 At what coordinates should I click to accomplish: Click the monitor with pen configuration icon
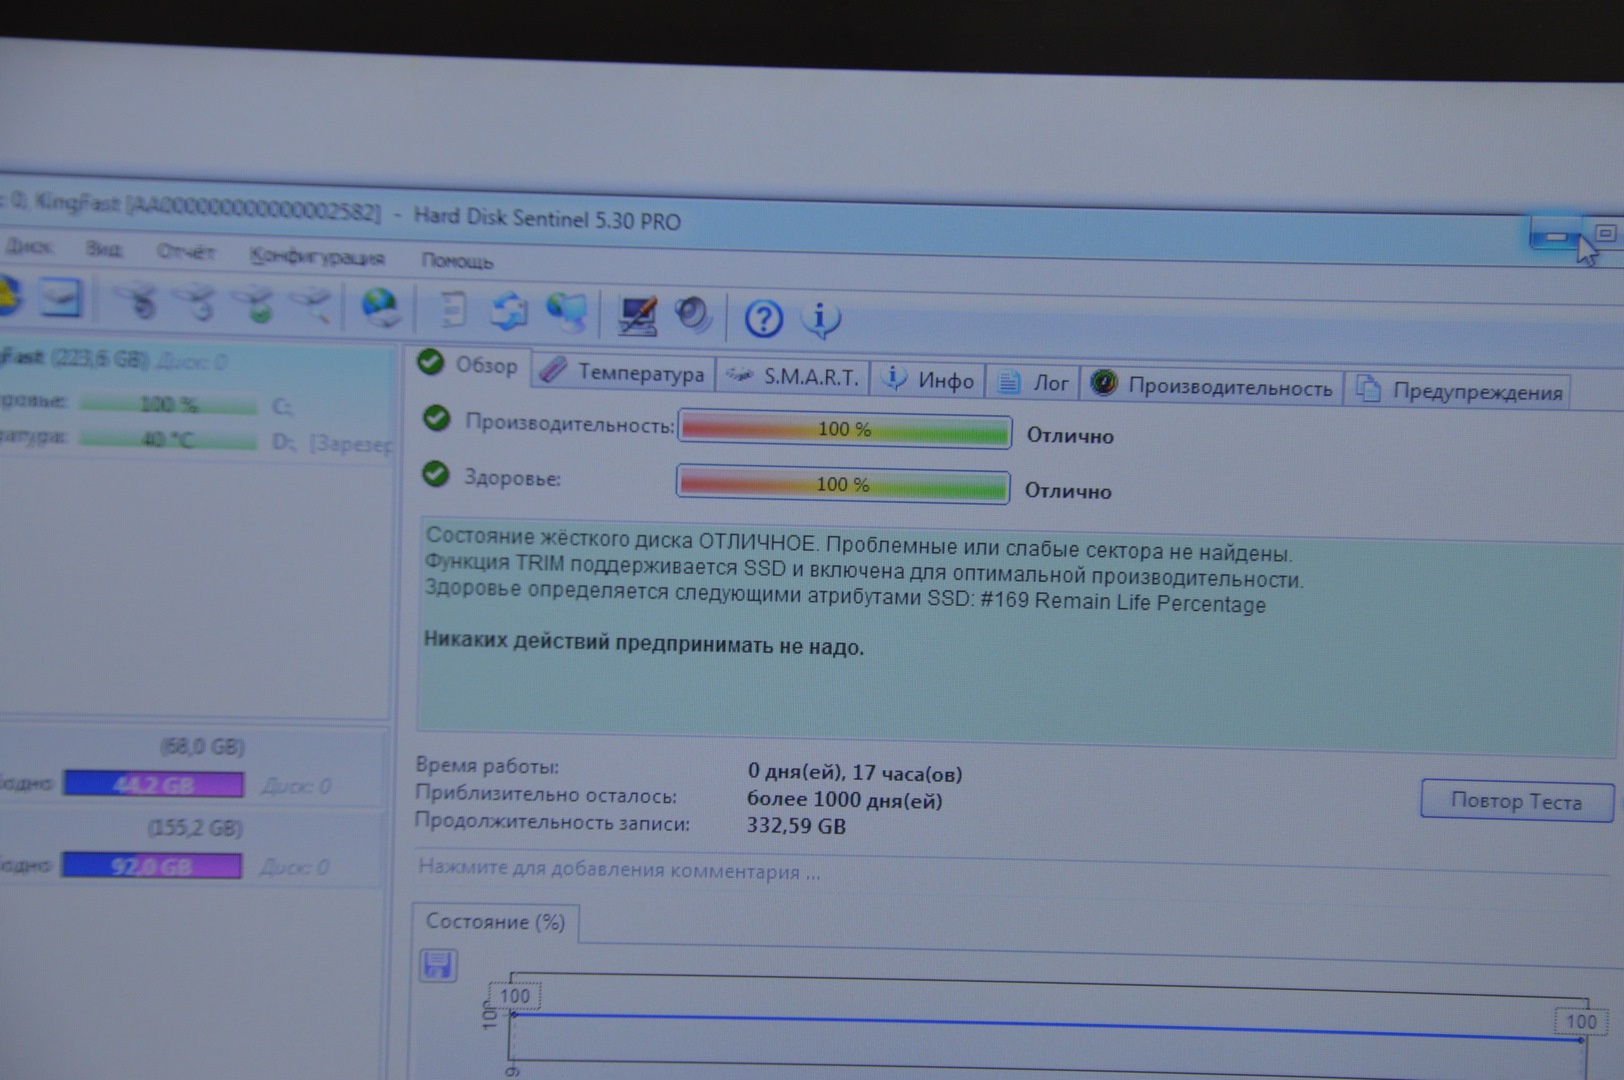tap(637, 316)
